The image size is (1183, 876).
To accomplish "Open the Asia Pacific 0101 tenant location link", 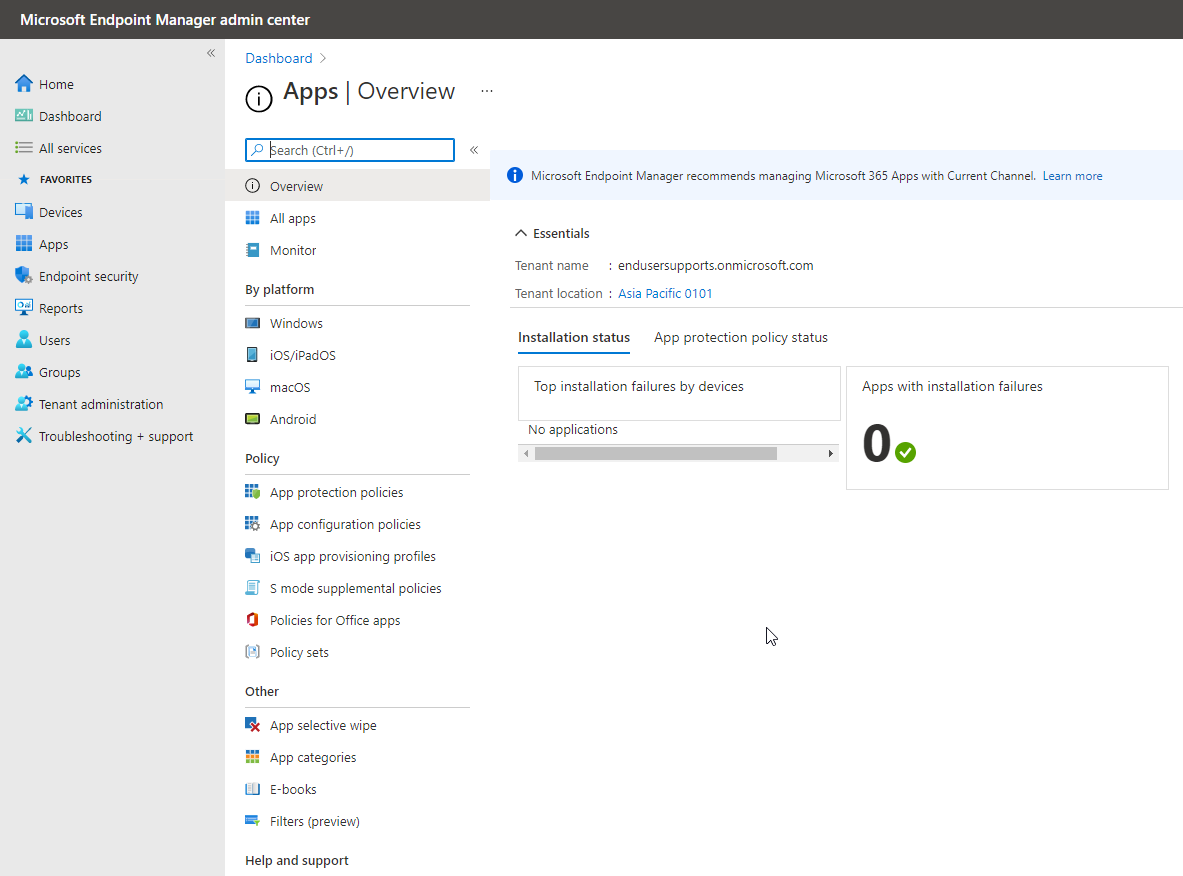I will 665,294.
